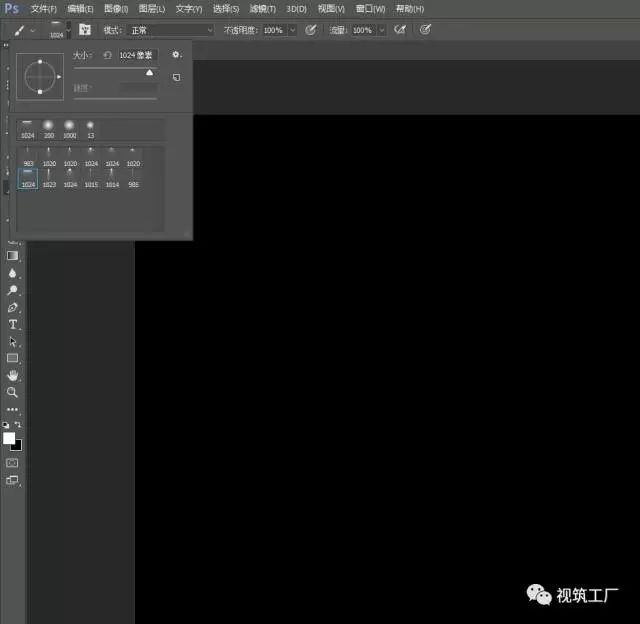This screenshot has height=624, width=640.
Task: Open the 视图(V) menu
Action: (x=331, y=9)
